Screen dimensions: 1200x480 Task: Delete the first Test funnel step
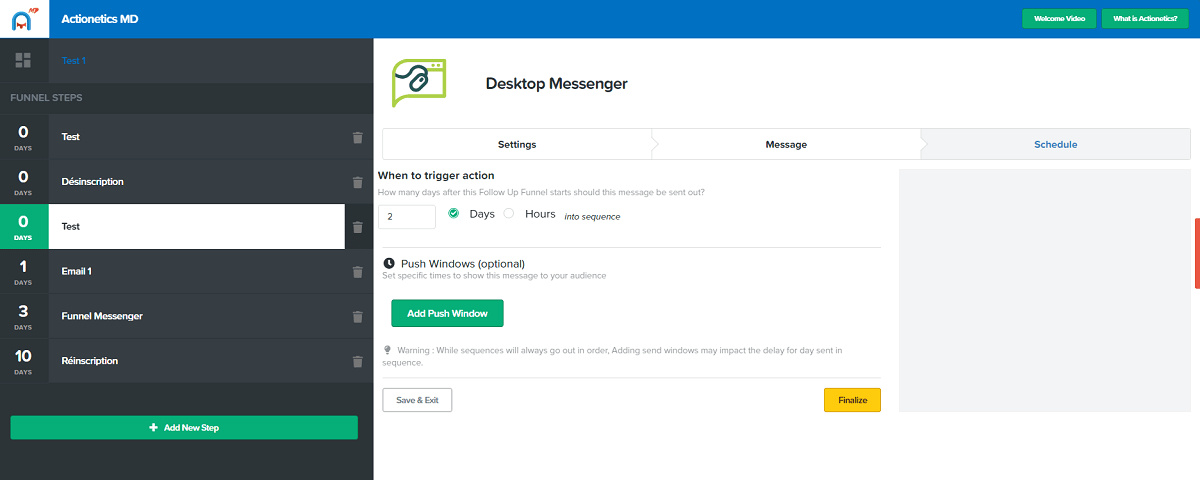point(358,138)
